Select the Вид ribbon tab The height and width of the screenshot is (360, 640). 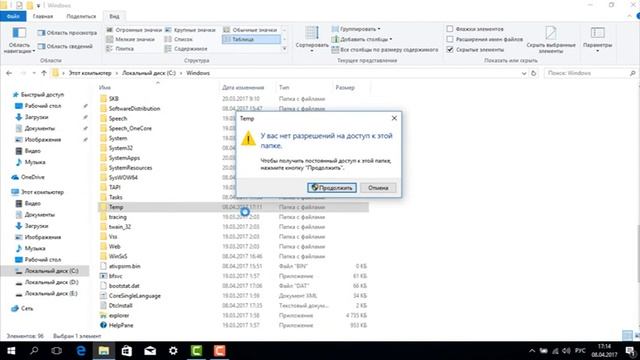[114, 16]
